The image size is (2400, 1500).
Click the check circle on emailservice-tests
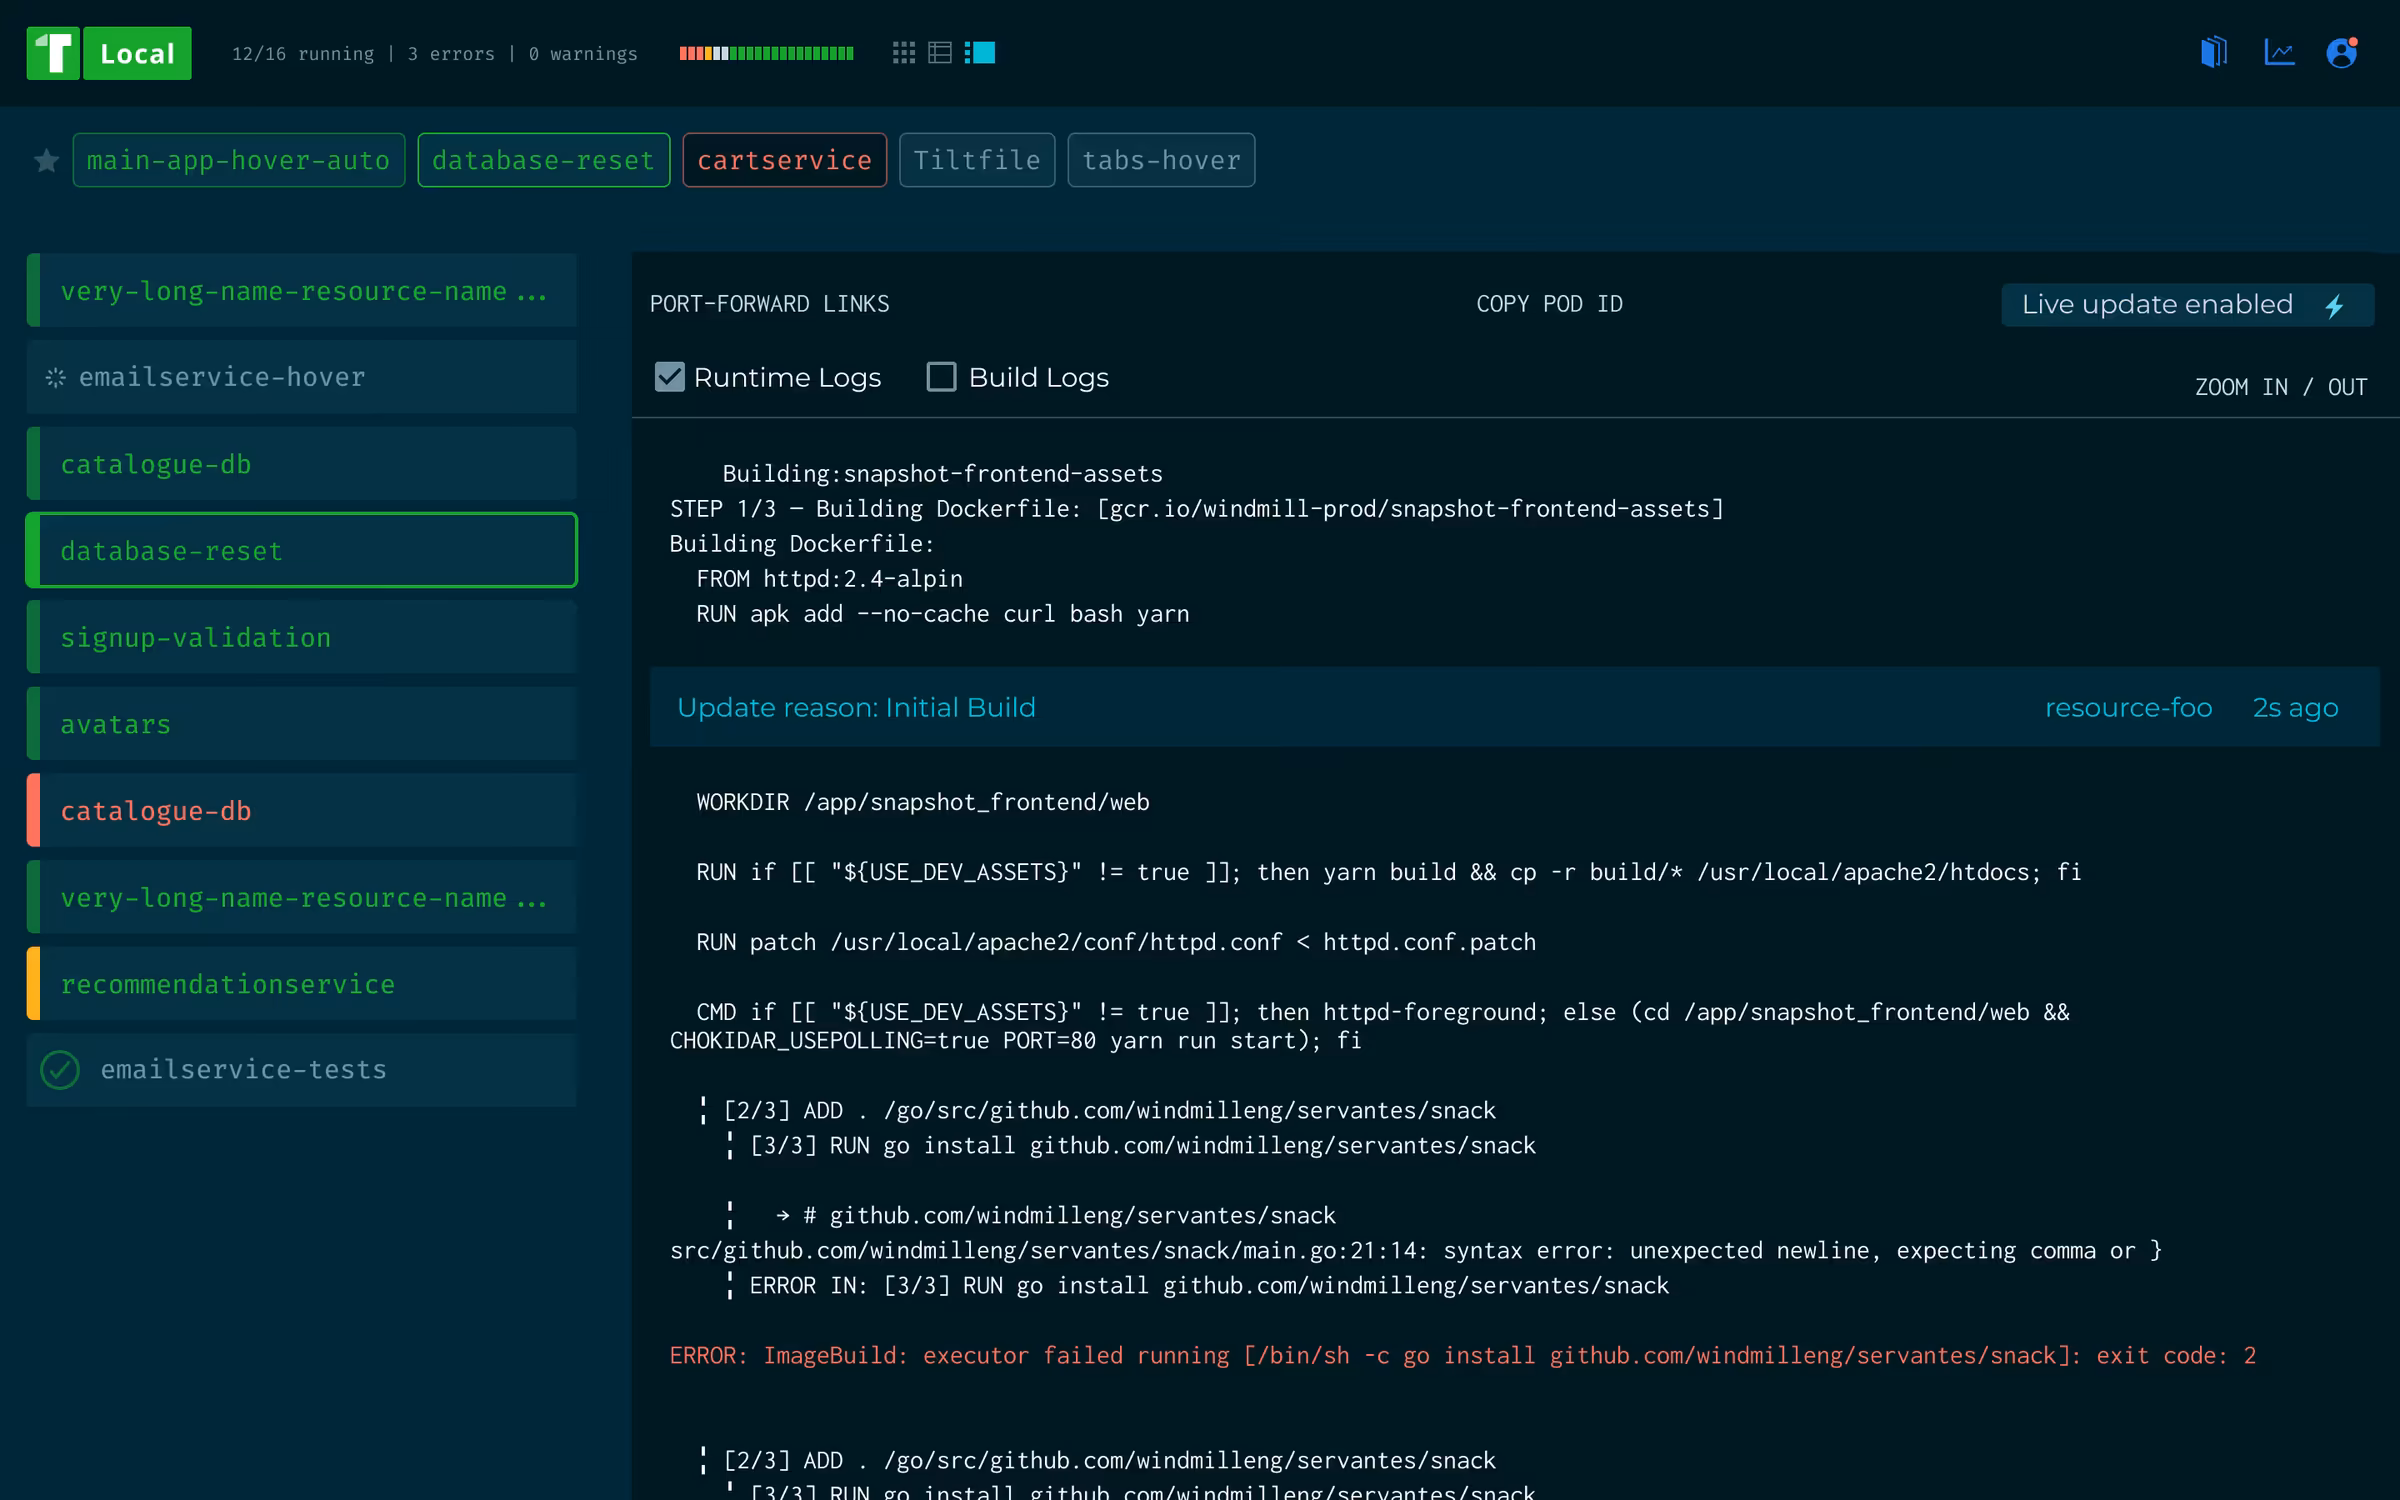click(60, 1070)
